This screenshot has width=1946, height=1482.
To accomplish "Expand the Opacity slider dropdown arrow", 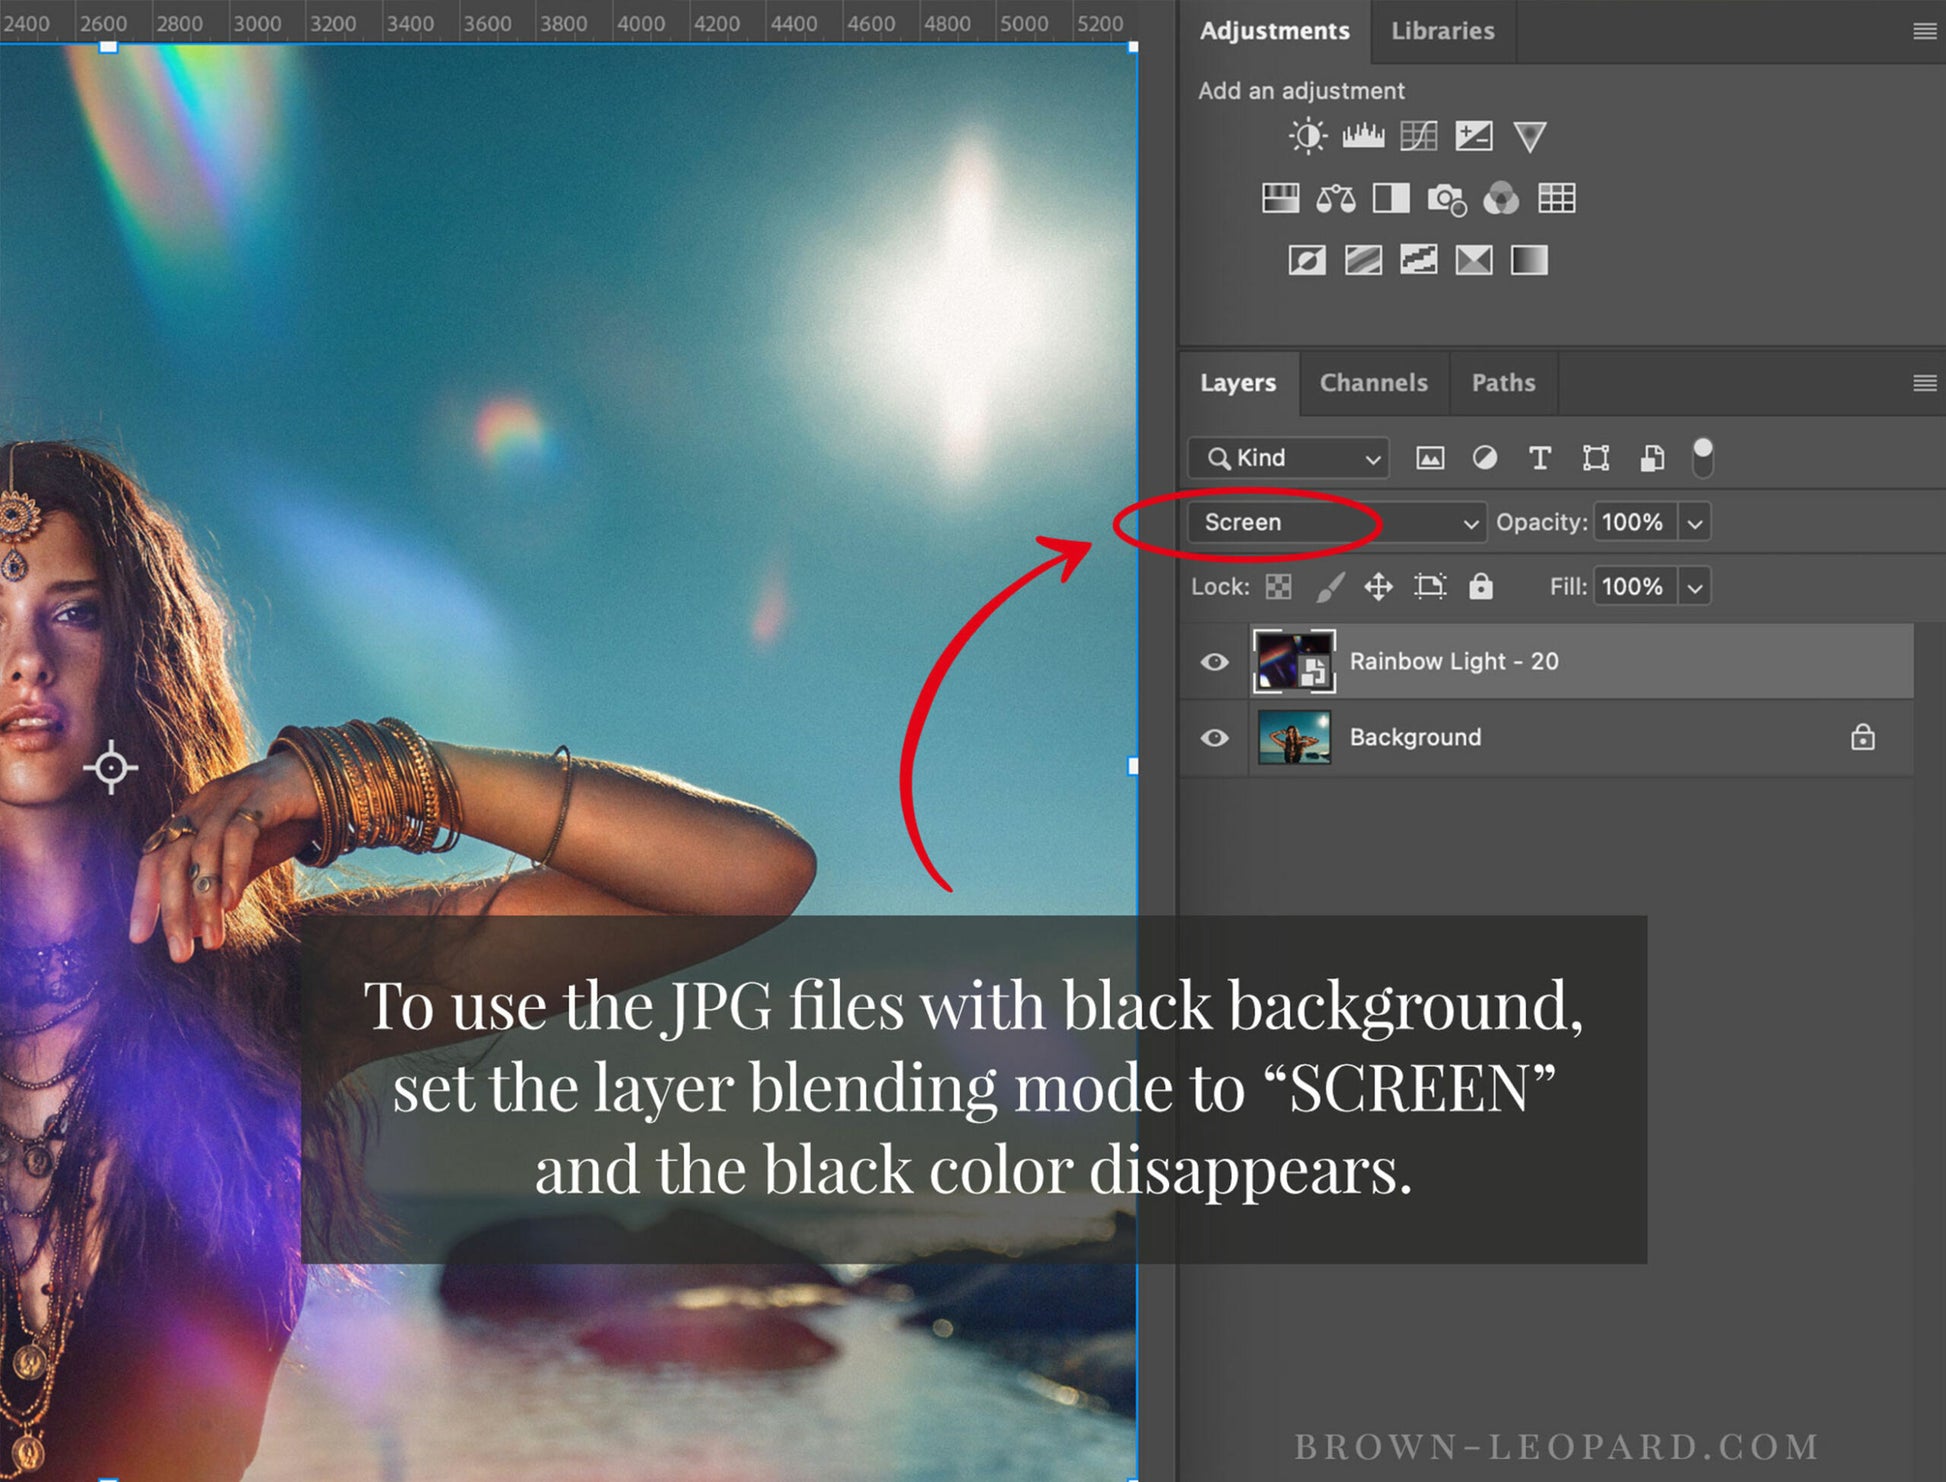I will tap(1694, 523).
